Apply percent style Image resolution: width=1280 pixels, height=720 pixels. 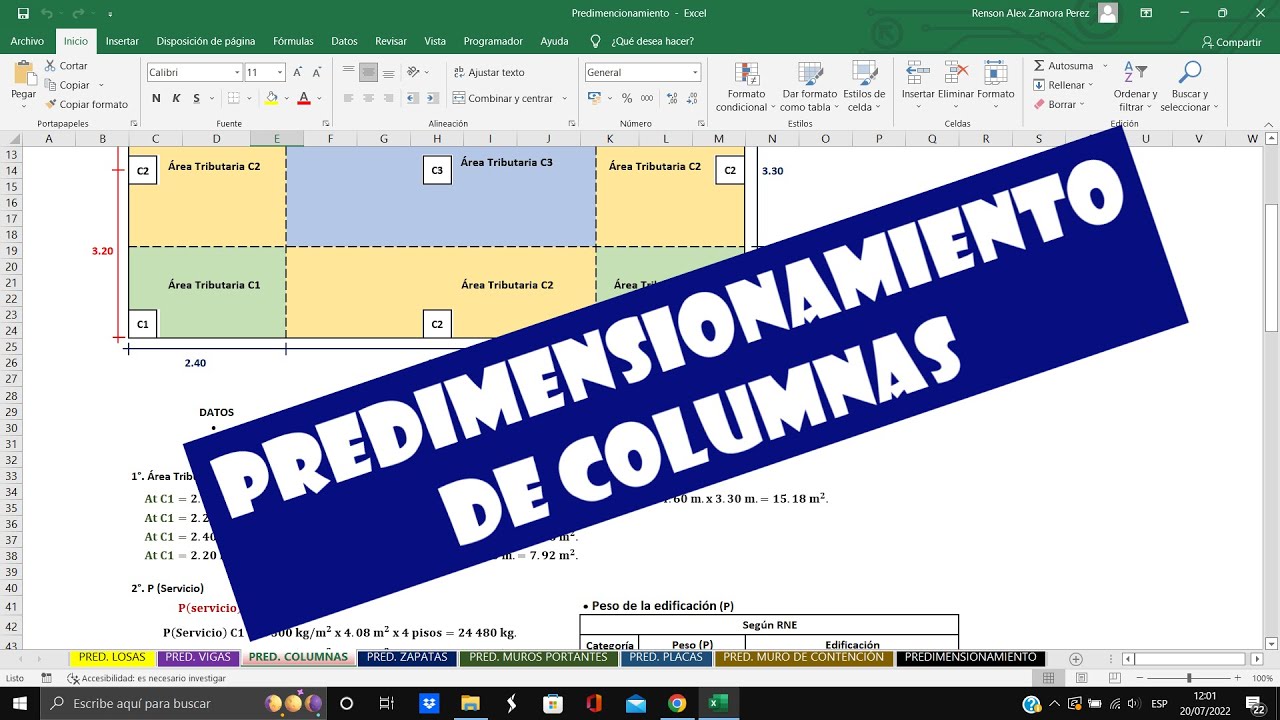(x=627, y=98)
